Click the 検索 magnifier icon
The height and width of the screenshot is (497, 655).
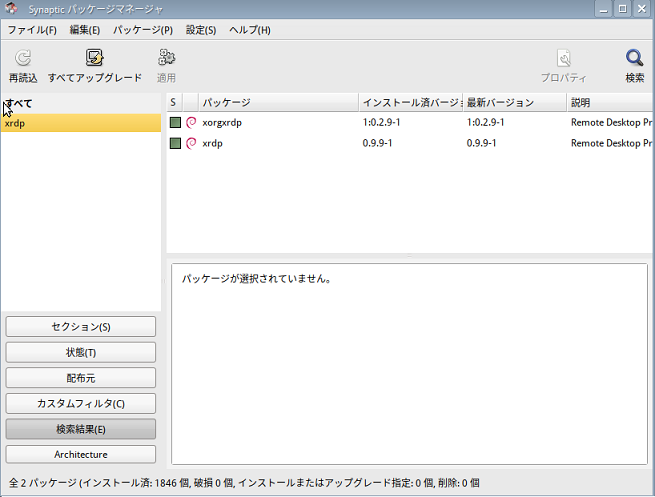click(x=634, y=58)
